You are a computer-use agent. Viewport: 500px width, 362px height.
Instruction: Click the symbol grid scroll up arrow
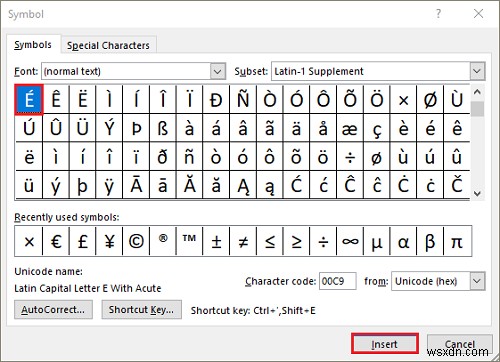click(477, 92)
